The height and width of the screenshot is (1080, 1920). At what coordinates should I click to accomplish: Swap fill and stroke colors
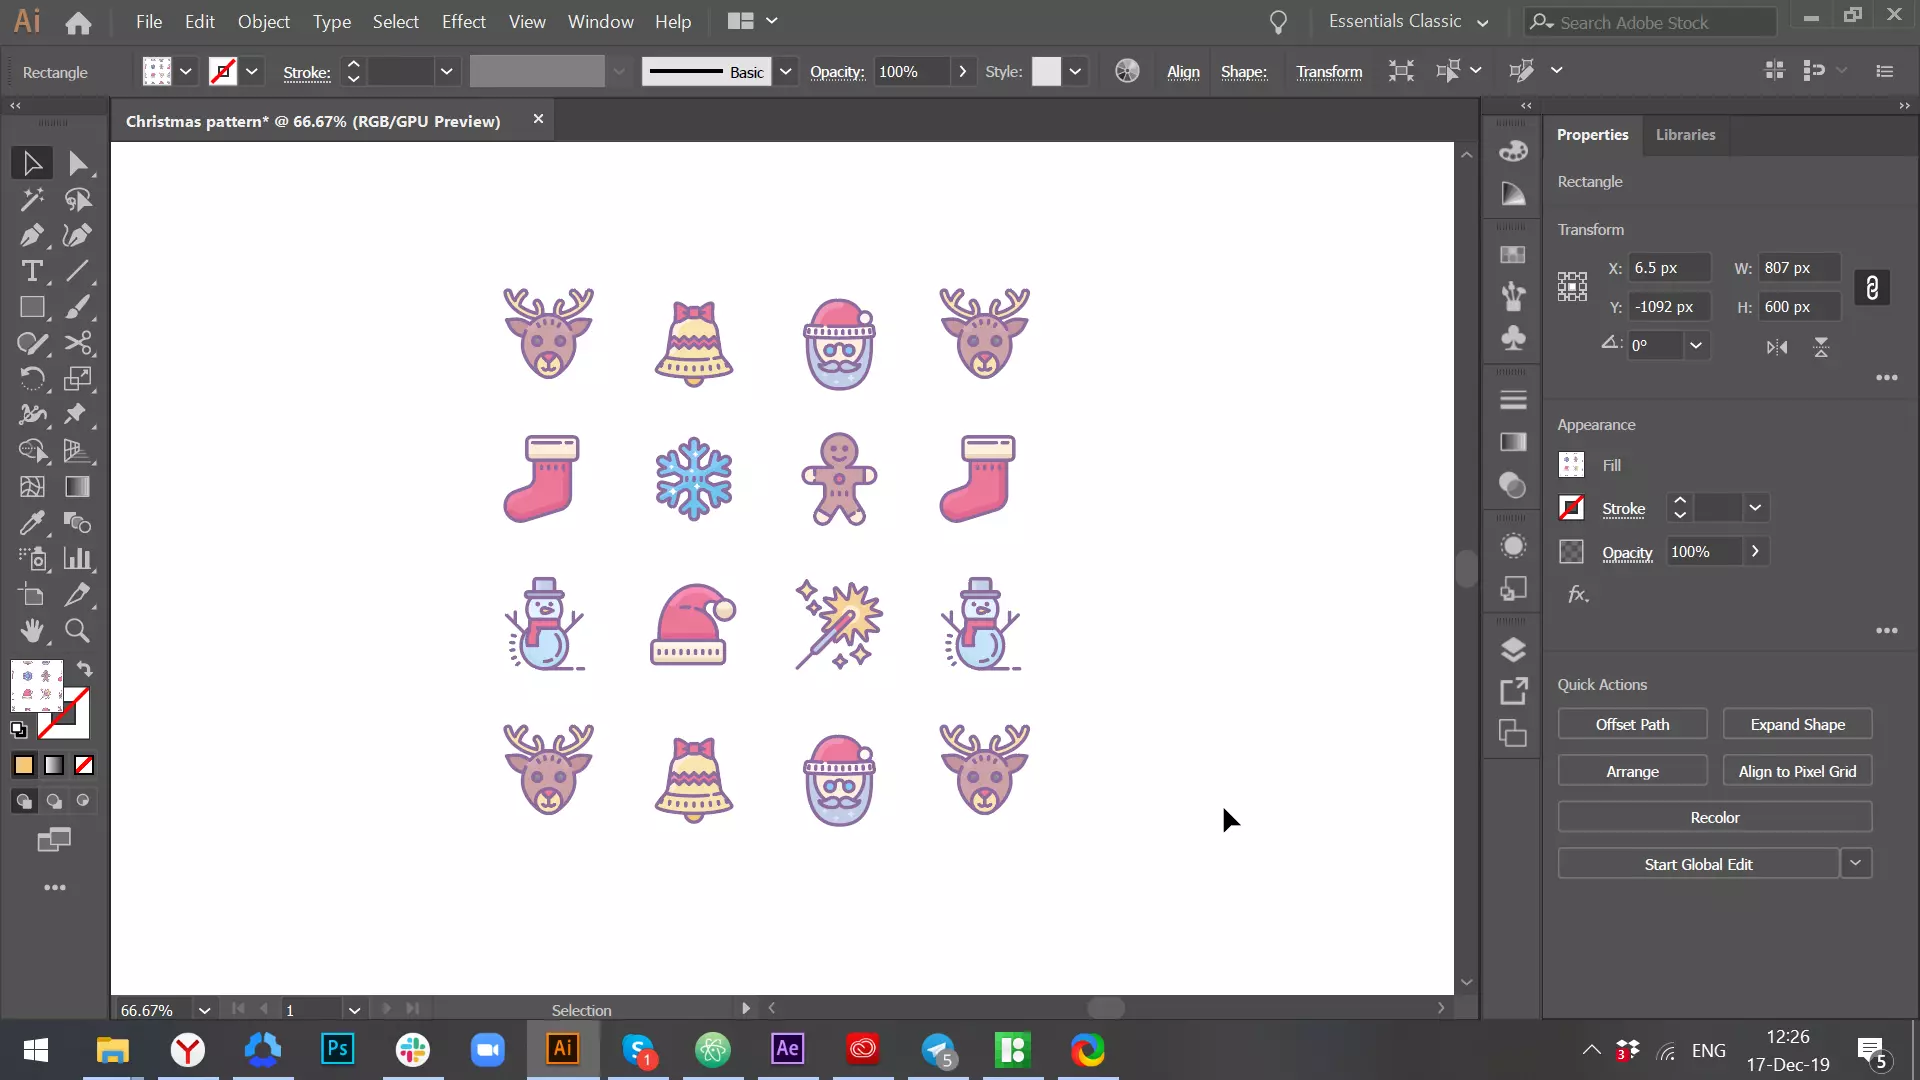[85, 669]
